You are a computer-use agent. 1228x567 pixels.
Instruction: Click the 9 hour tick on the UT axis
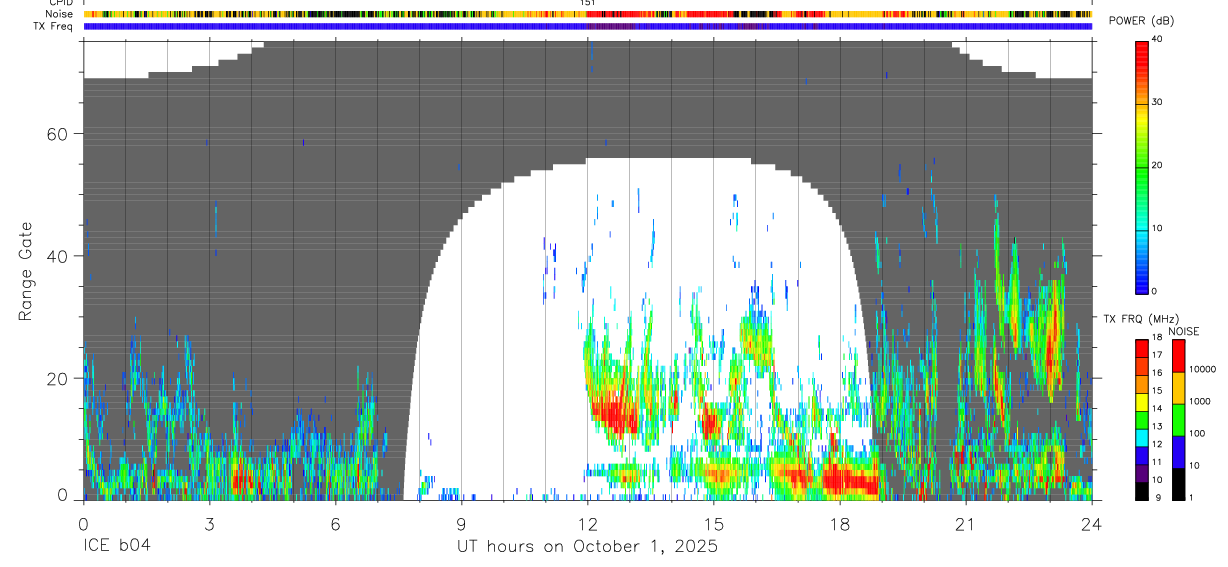coord(462,524)
